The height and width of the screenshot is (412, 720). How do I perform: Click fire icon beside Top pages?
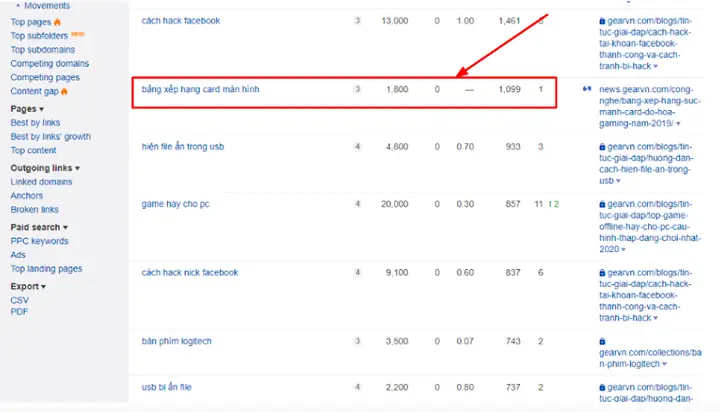point(57,22)
